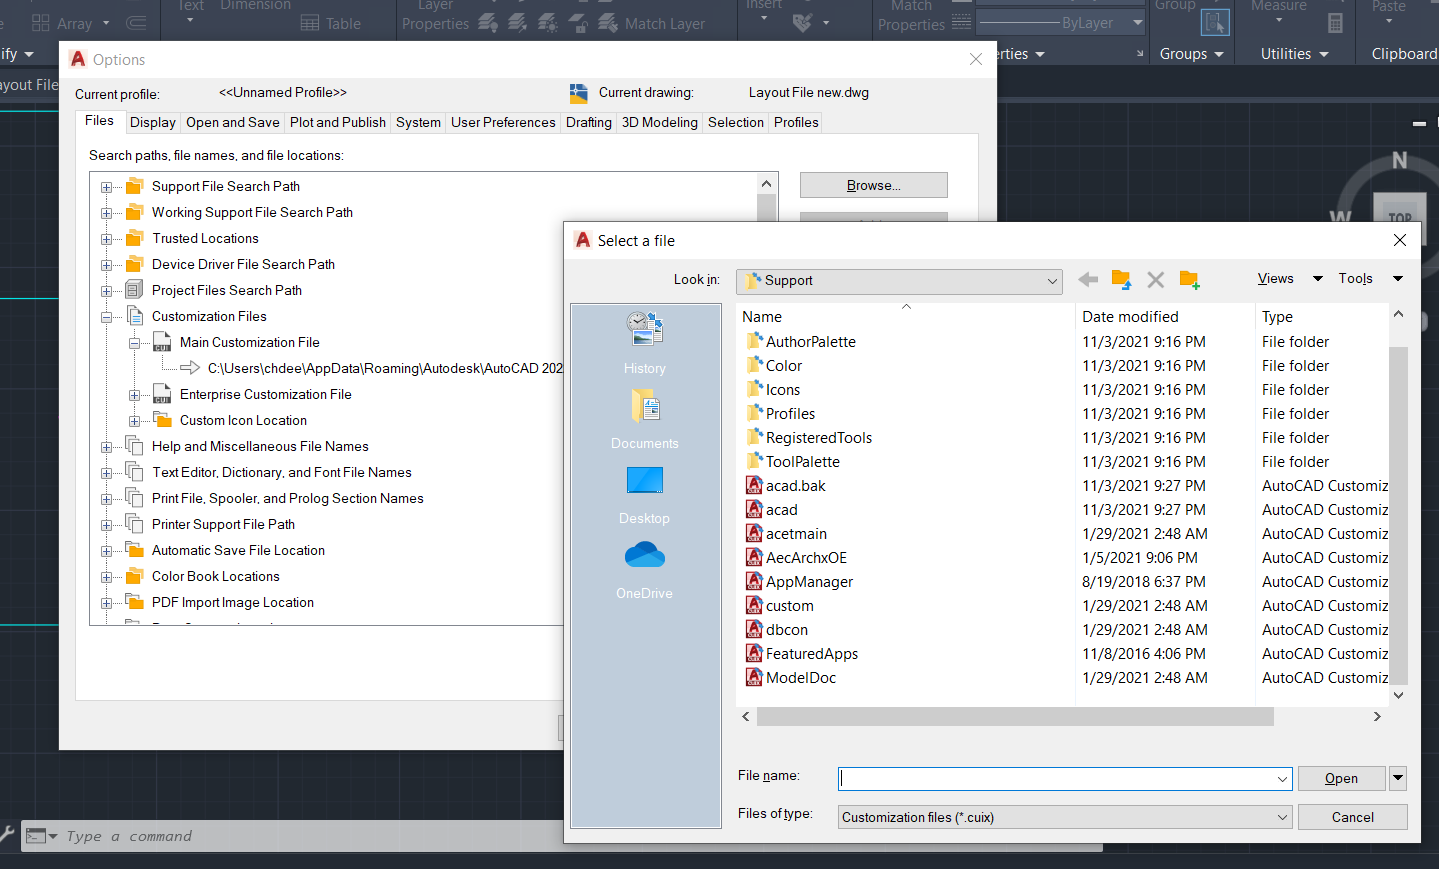1439x869 pixels.
Task: Select the AppManager file
Action: coord(800,582)
